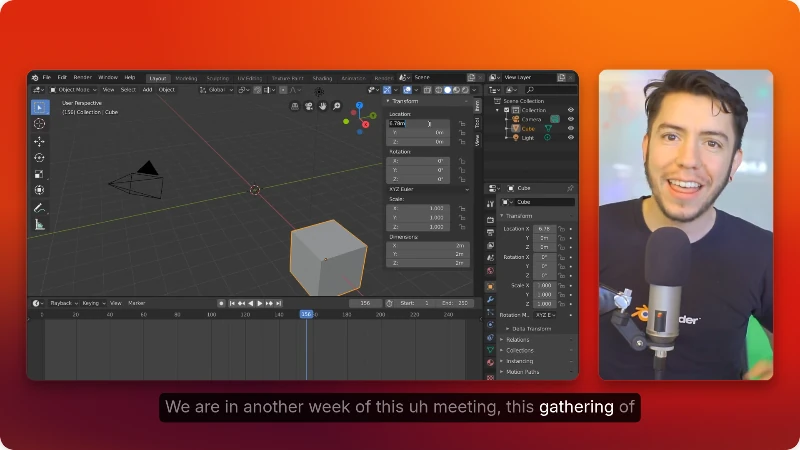Open the timeline Keying dropdown

(x=93, y=303)
